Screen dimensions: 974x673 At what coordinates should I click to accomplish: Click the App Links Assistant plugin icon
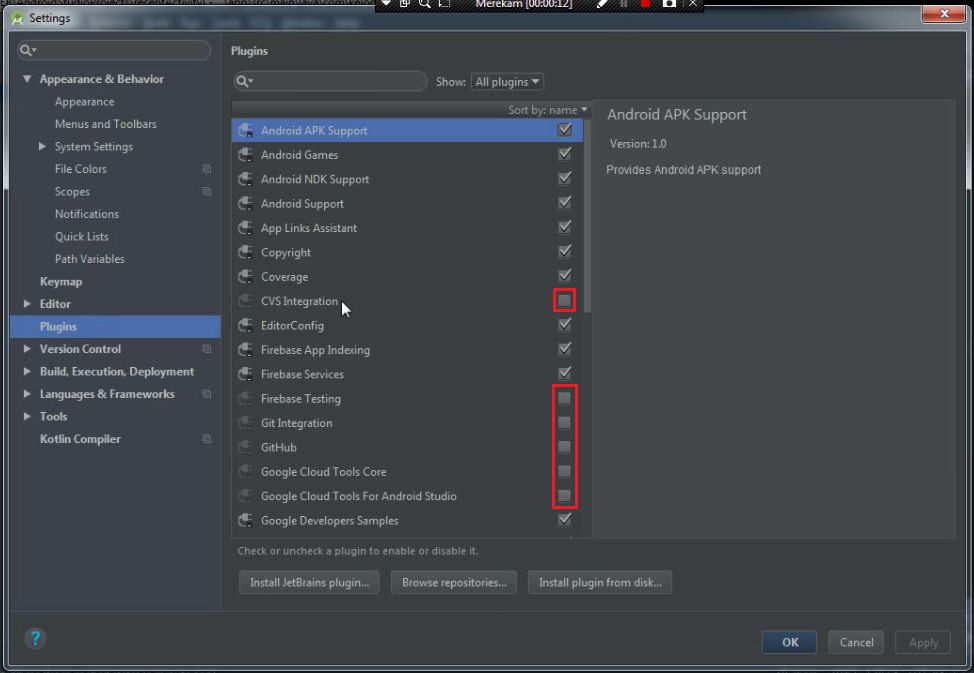pyautogui.click(x=245, y=228)
